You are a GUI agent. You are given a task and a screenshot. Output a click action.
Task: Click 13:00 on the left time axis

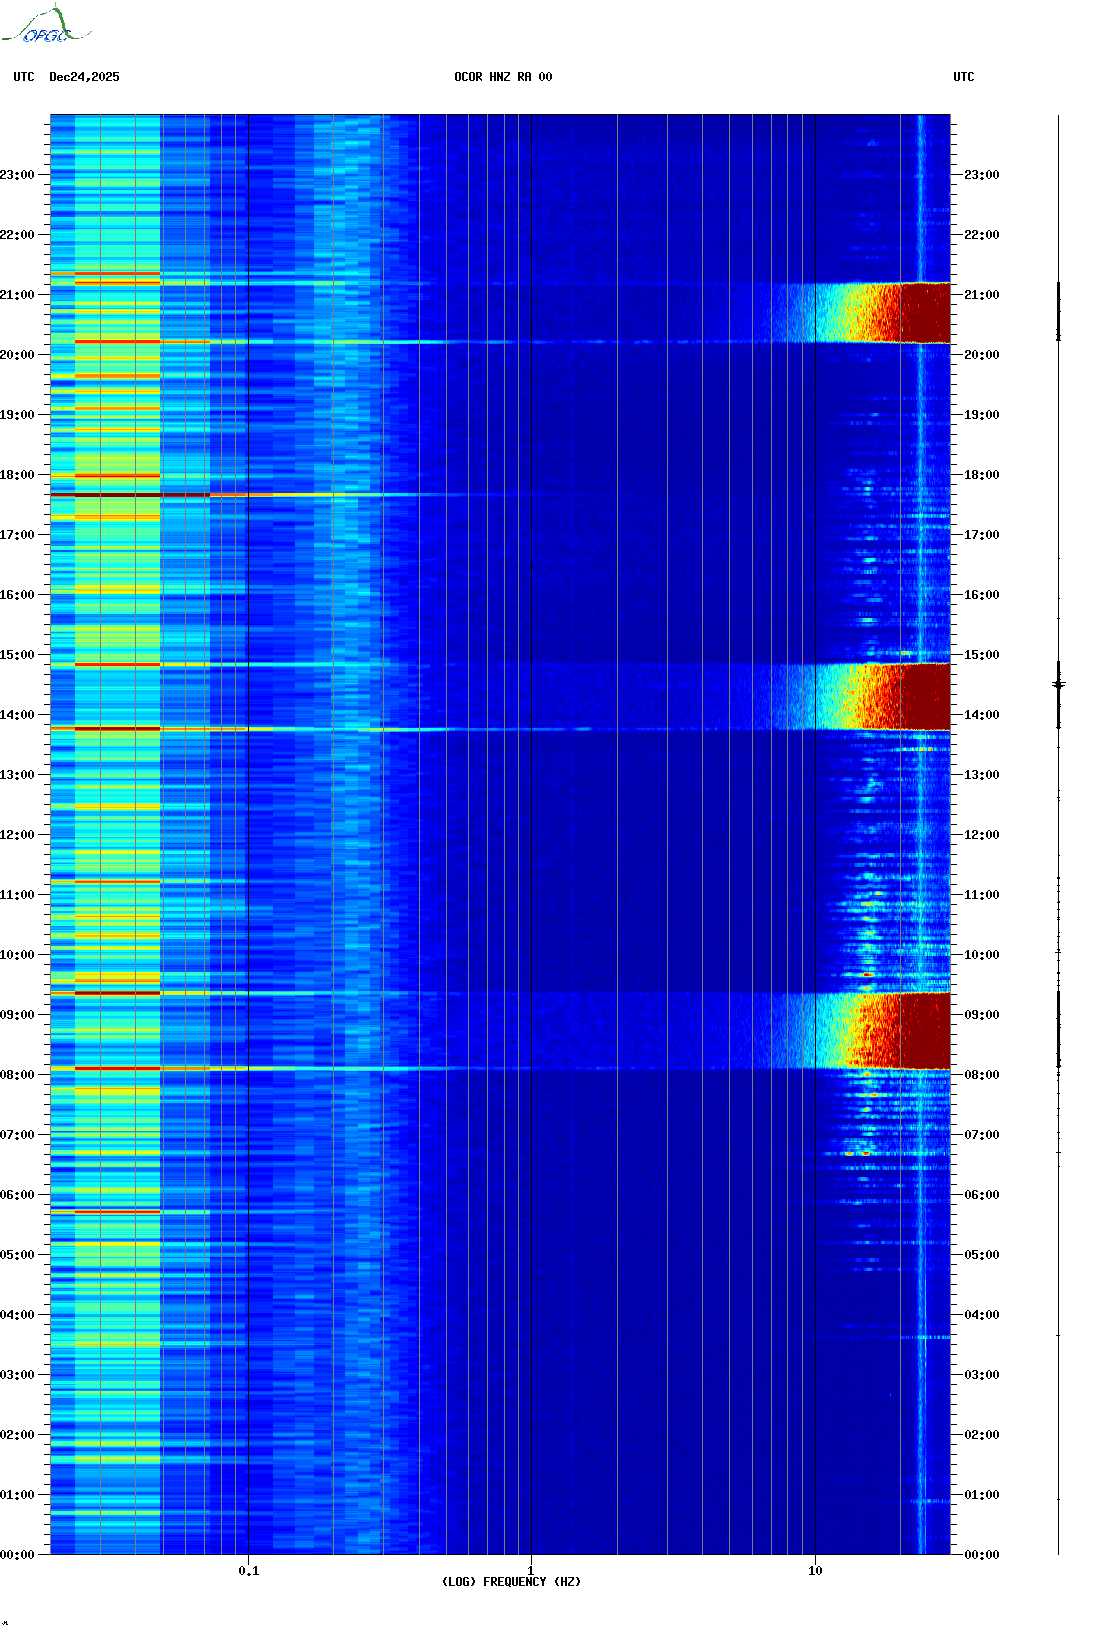(17, 775)
